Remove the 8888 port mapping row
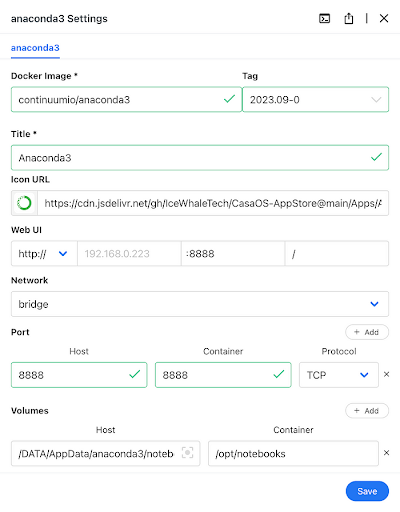 click(x=386, y=374)
